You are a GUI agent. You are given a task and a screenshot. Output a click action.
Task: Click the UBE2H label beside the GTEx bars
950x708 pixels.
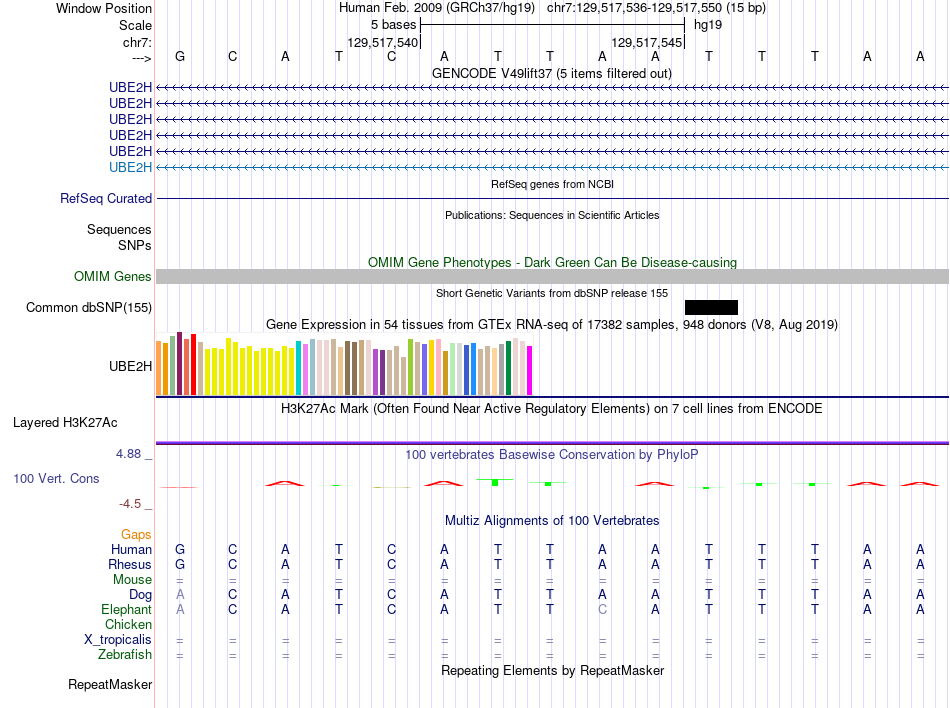tap(130, 366)
